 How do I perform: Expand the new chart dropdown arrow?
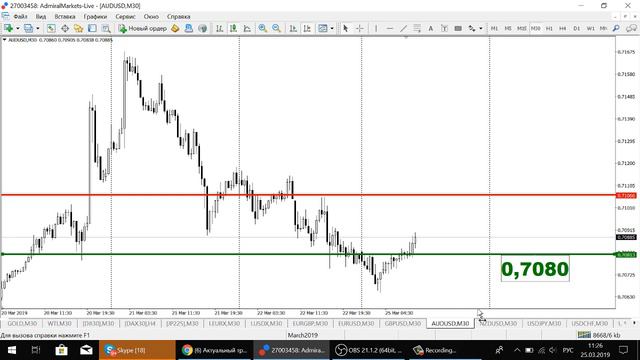(18, 28)
